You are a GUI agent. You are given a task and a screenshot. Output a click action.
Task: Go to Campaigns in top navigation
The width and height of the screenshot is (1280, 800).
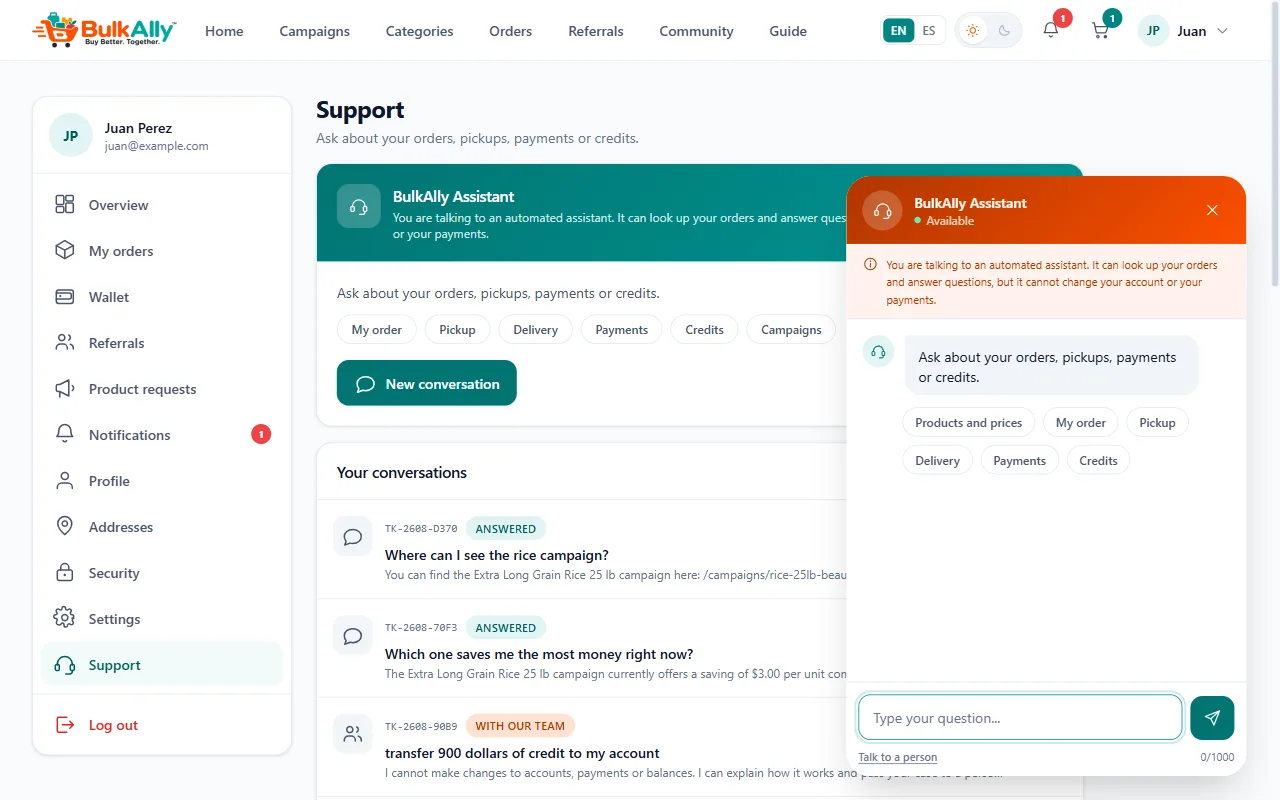tap(315, 31)
